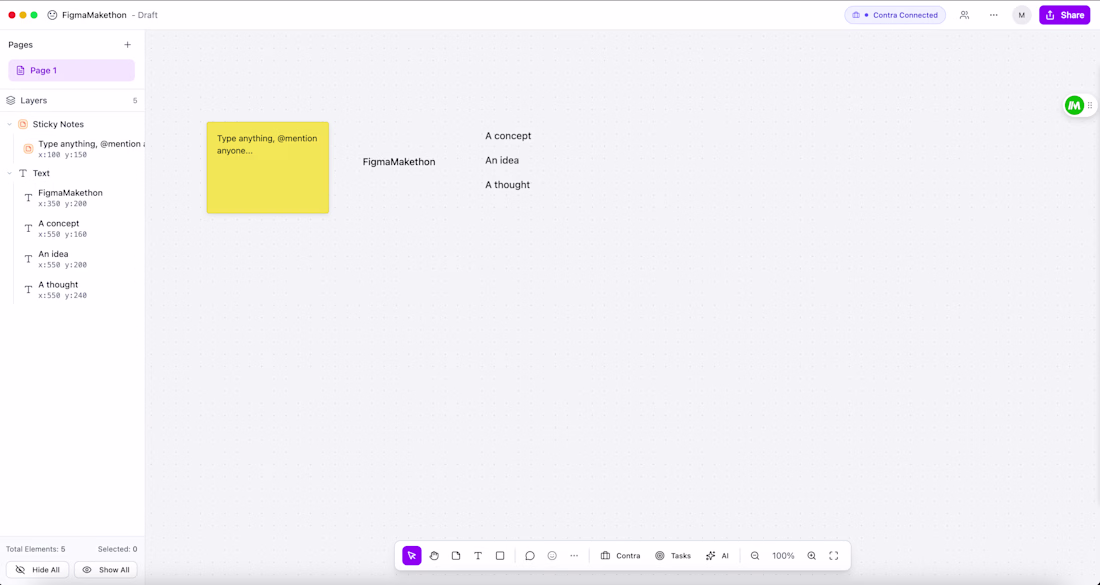The width and height of the screenshot is (1100, 585).
Task: Select 'An idea' text on canvas
Action: pos(502,161)
